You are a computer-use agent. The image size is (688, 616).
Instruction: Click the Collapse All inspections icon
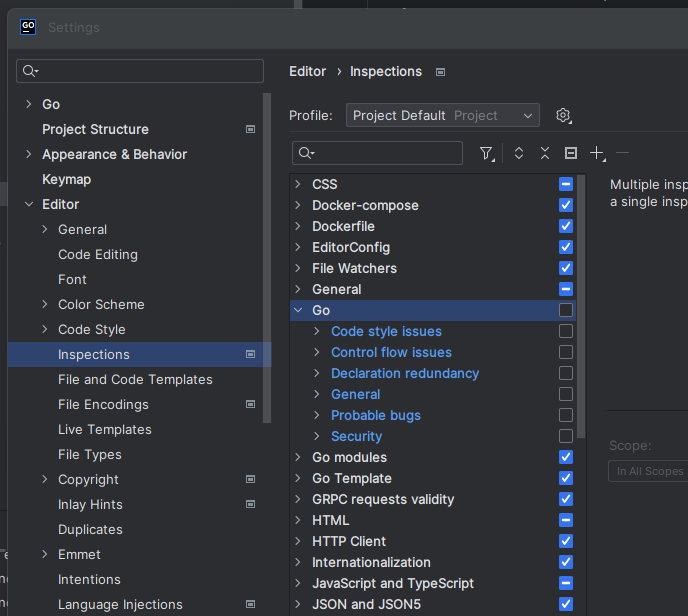pos(545,153)
